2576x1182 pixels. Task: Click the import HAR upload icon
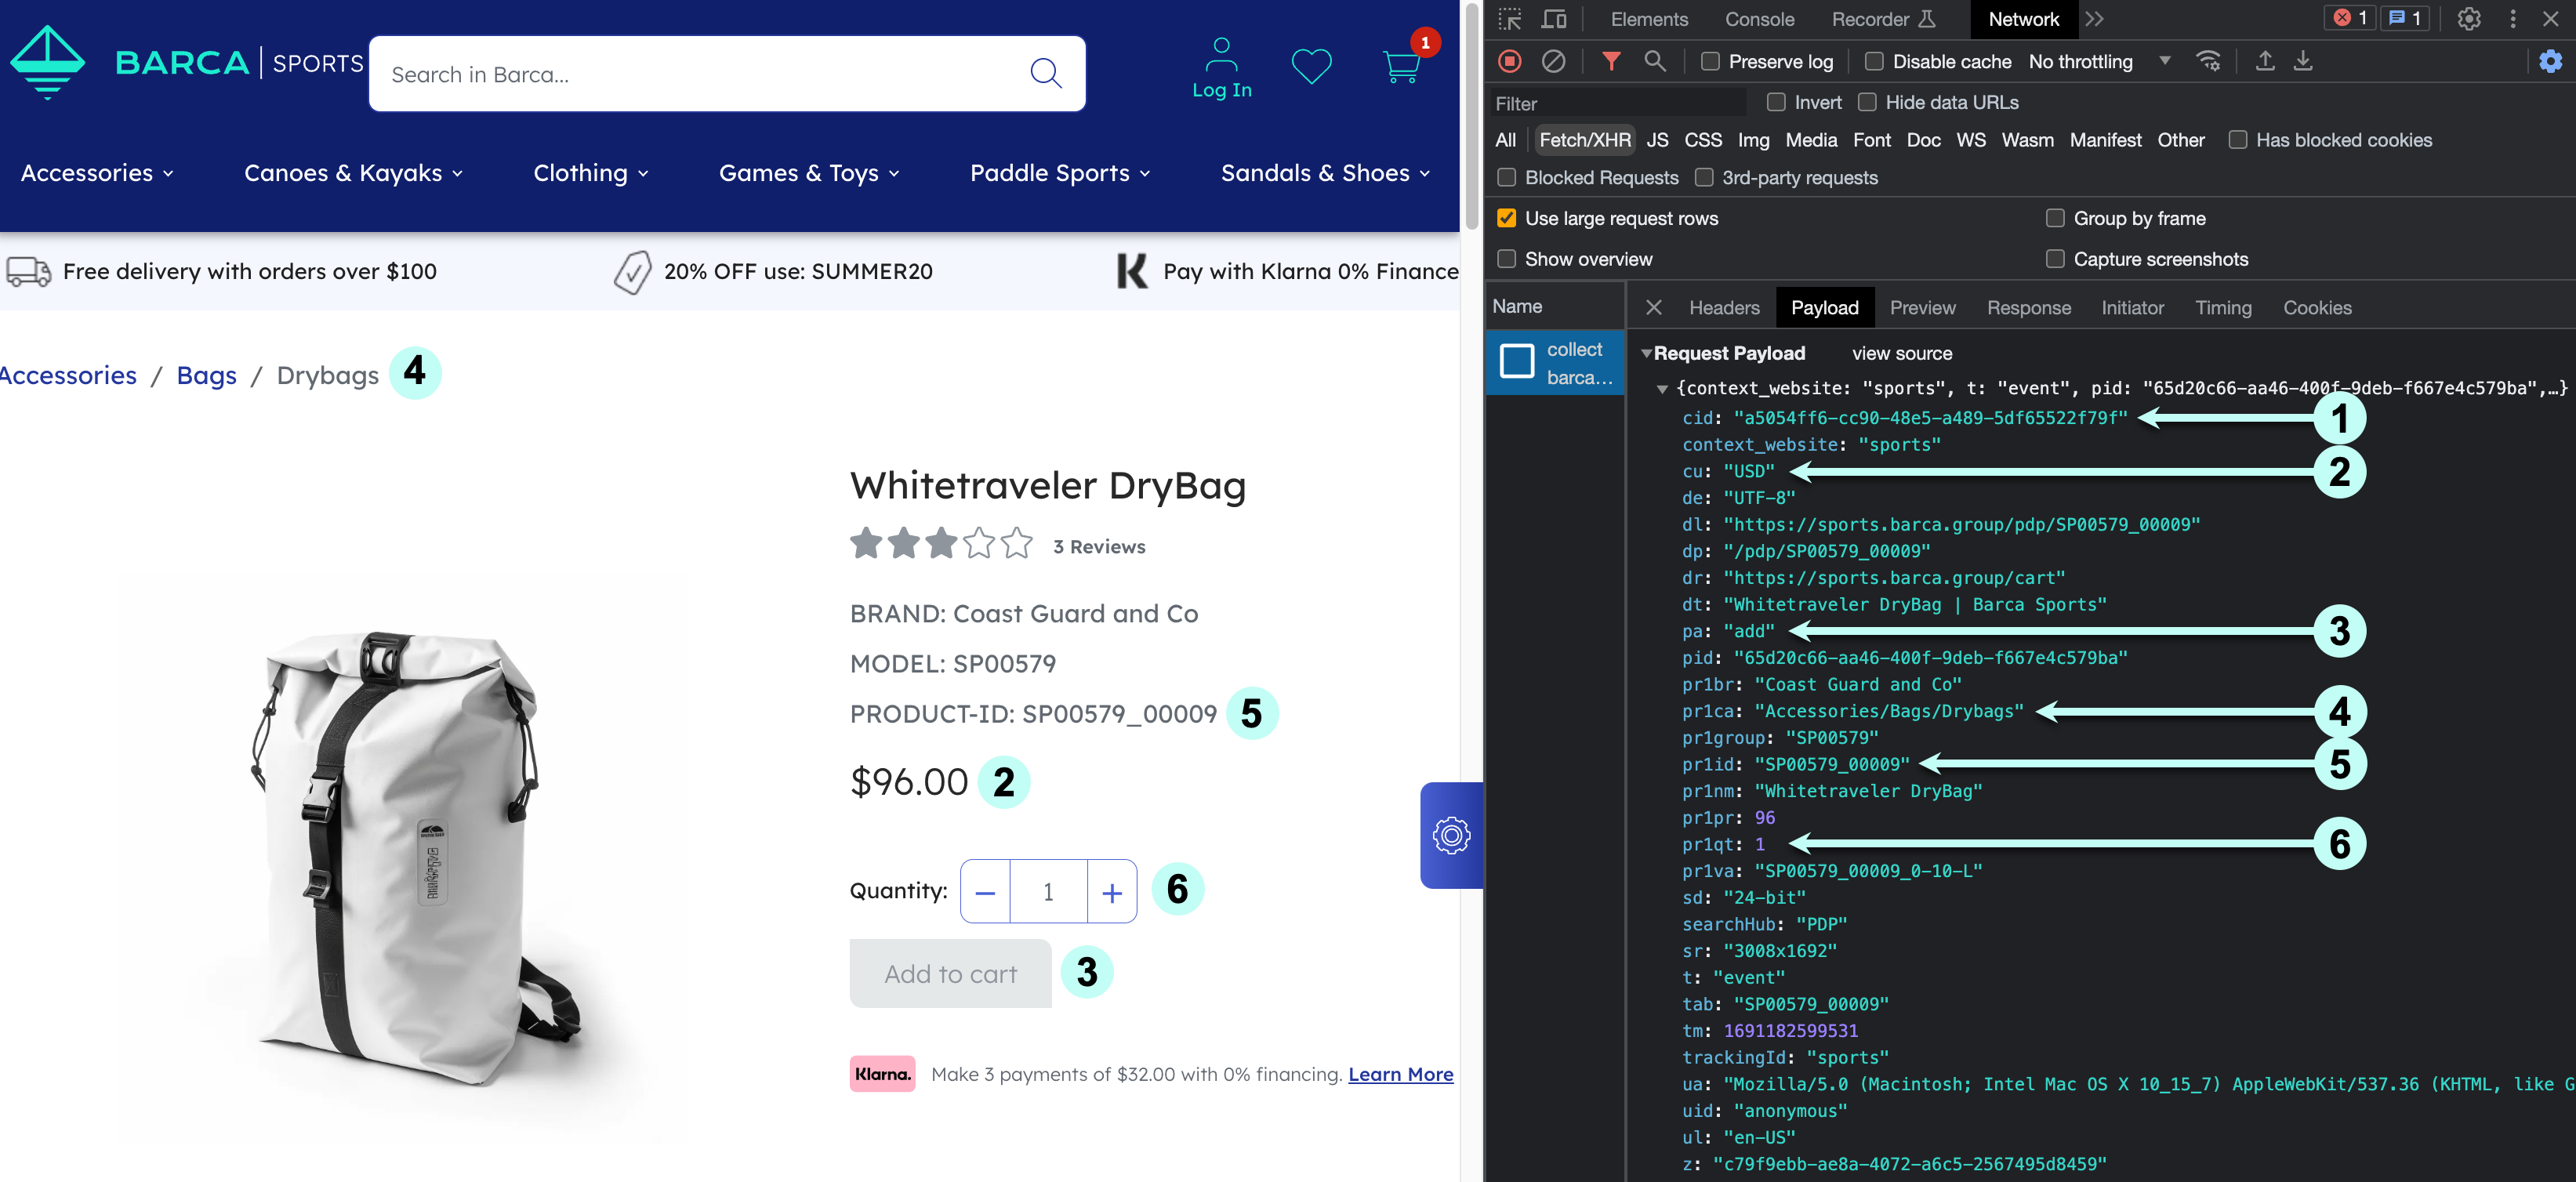pyautogui.click(x=2265, y=61)
